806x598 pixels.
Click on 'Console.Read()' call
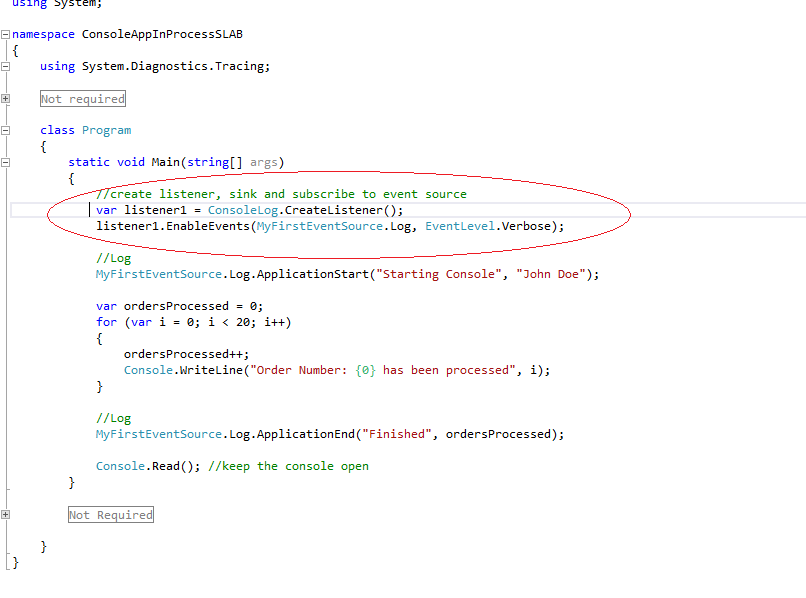tap(145, 466)
